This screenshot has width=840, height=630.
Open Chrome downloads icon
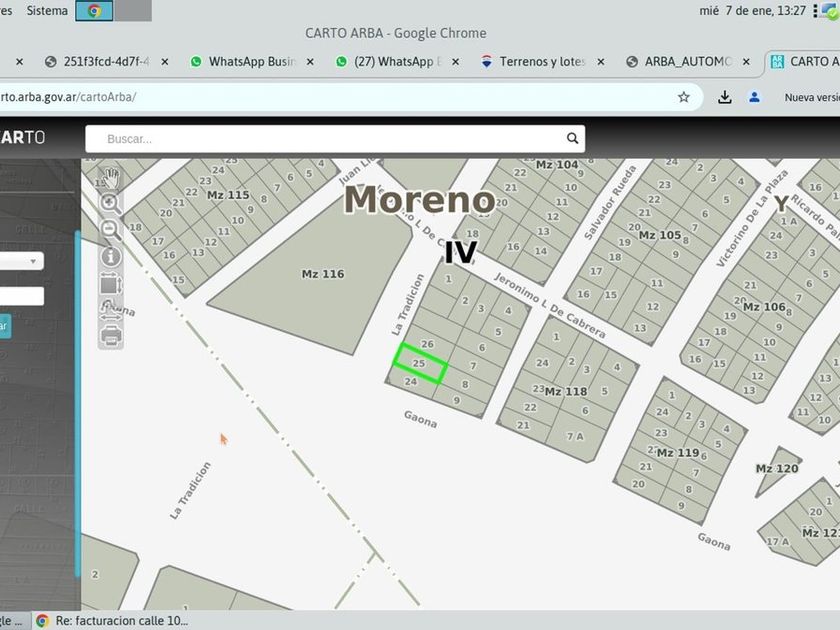(x=725, y=97)
